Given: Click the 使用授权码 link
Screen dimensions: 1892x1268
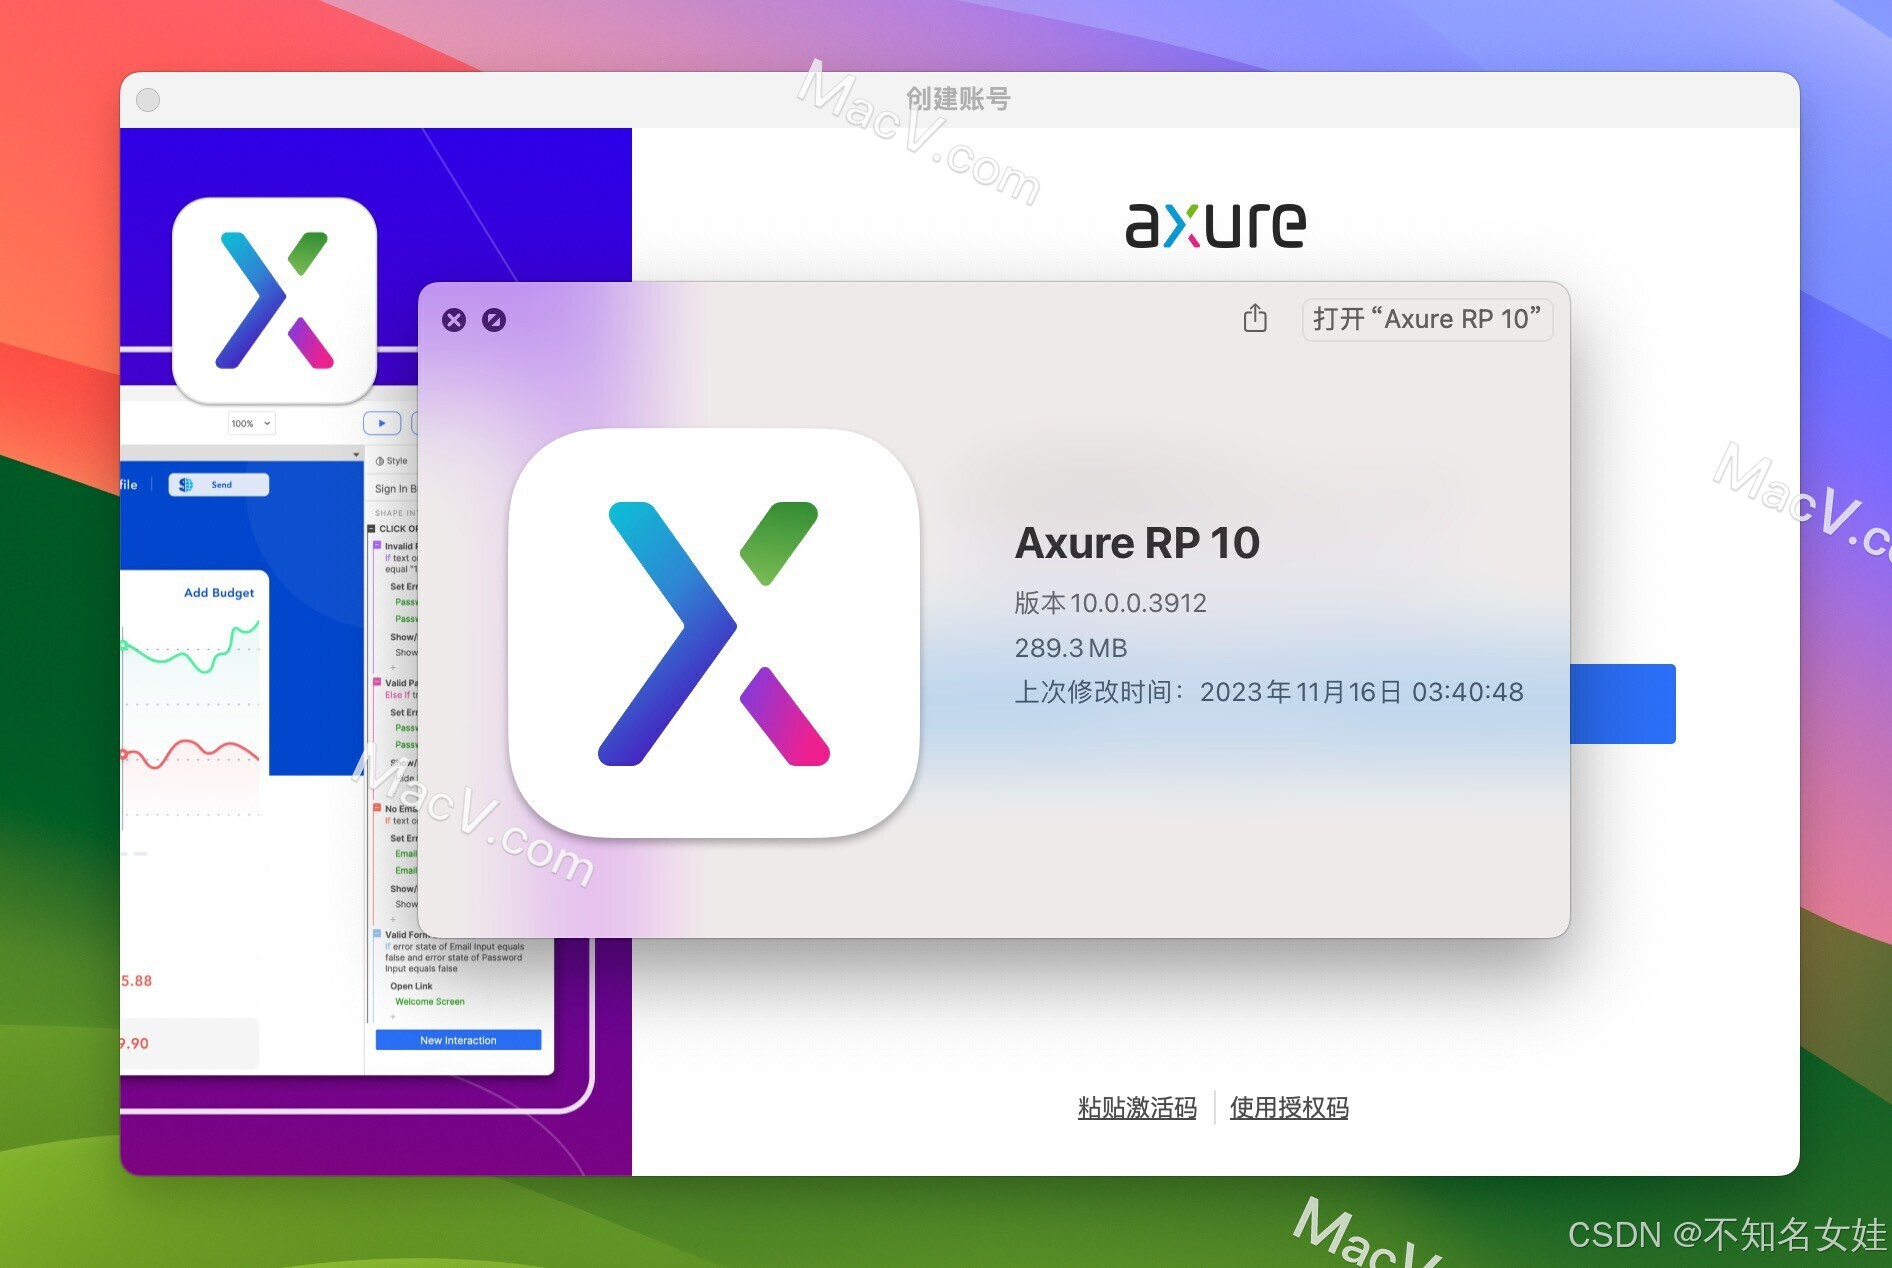Looking at the screenshot, I should click(1289, 1107).
